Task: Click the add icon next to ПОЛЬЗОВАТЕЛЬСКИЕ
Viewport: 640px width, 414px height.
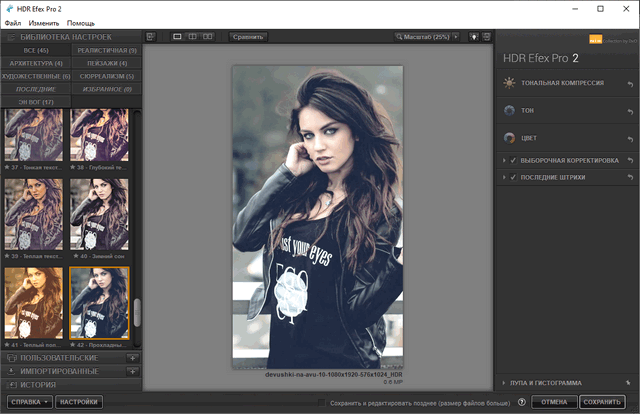Action: click(133, 357)
